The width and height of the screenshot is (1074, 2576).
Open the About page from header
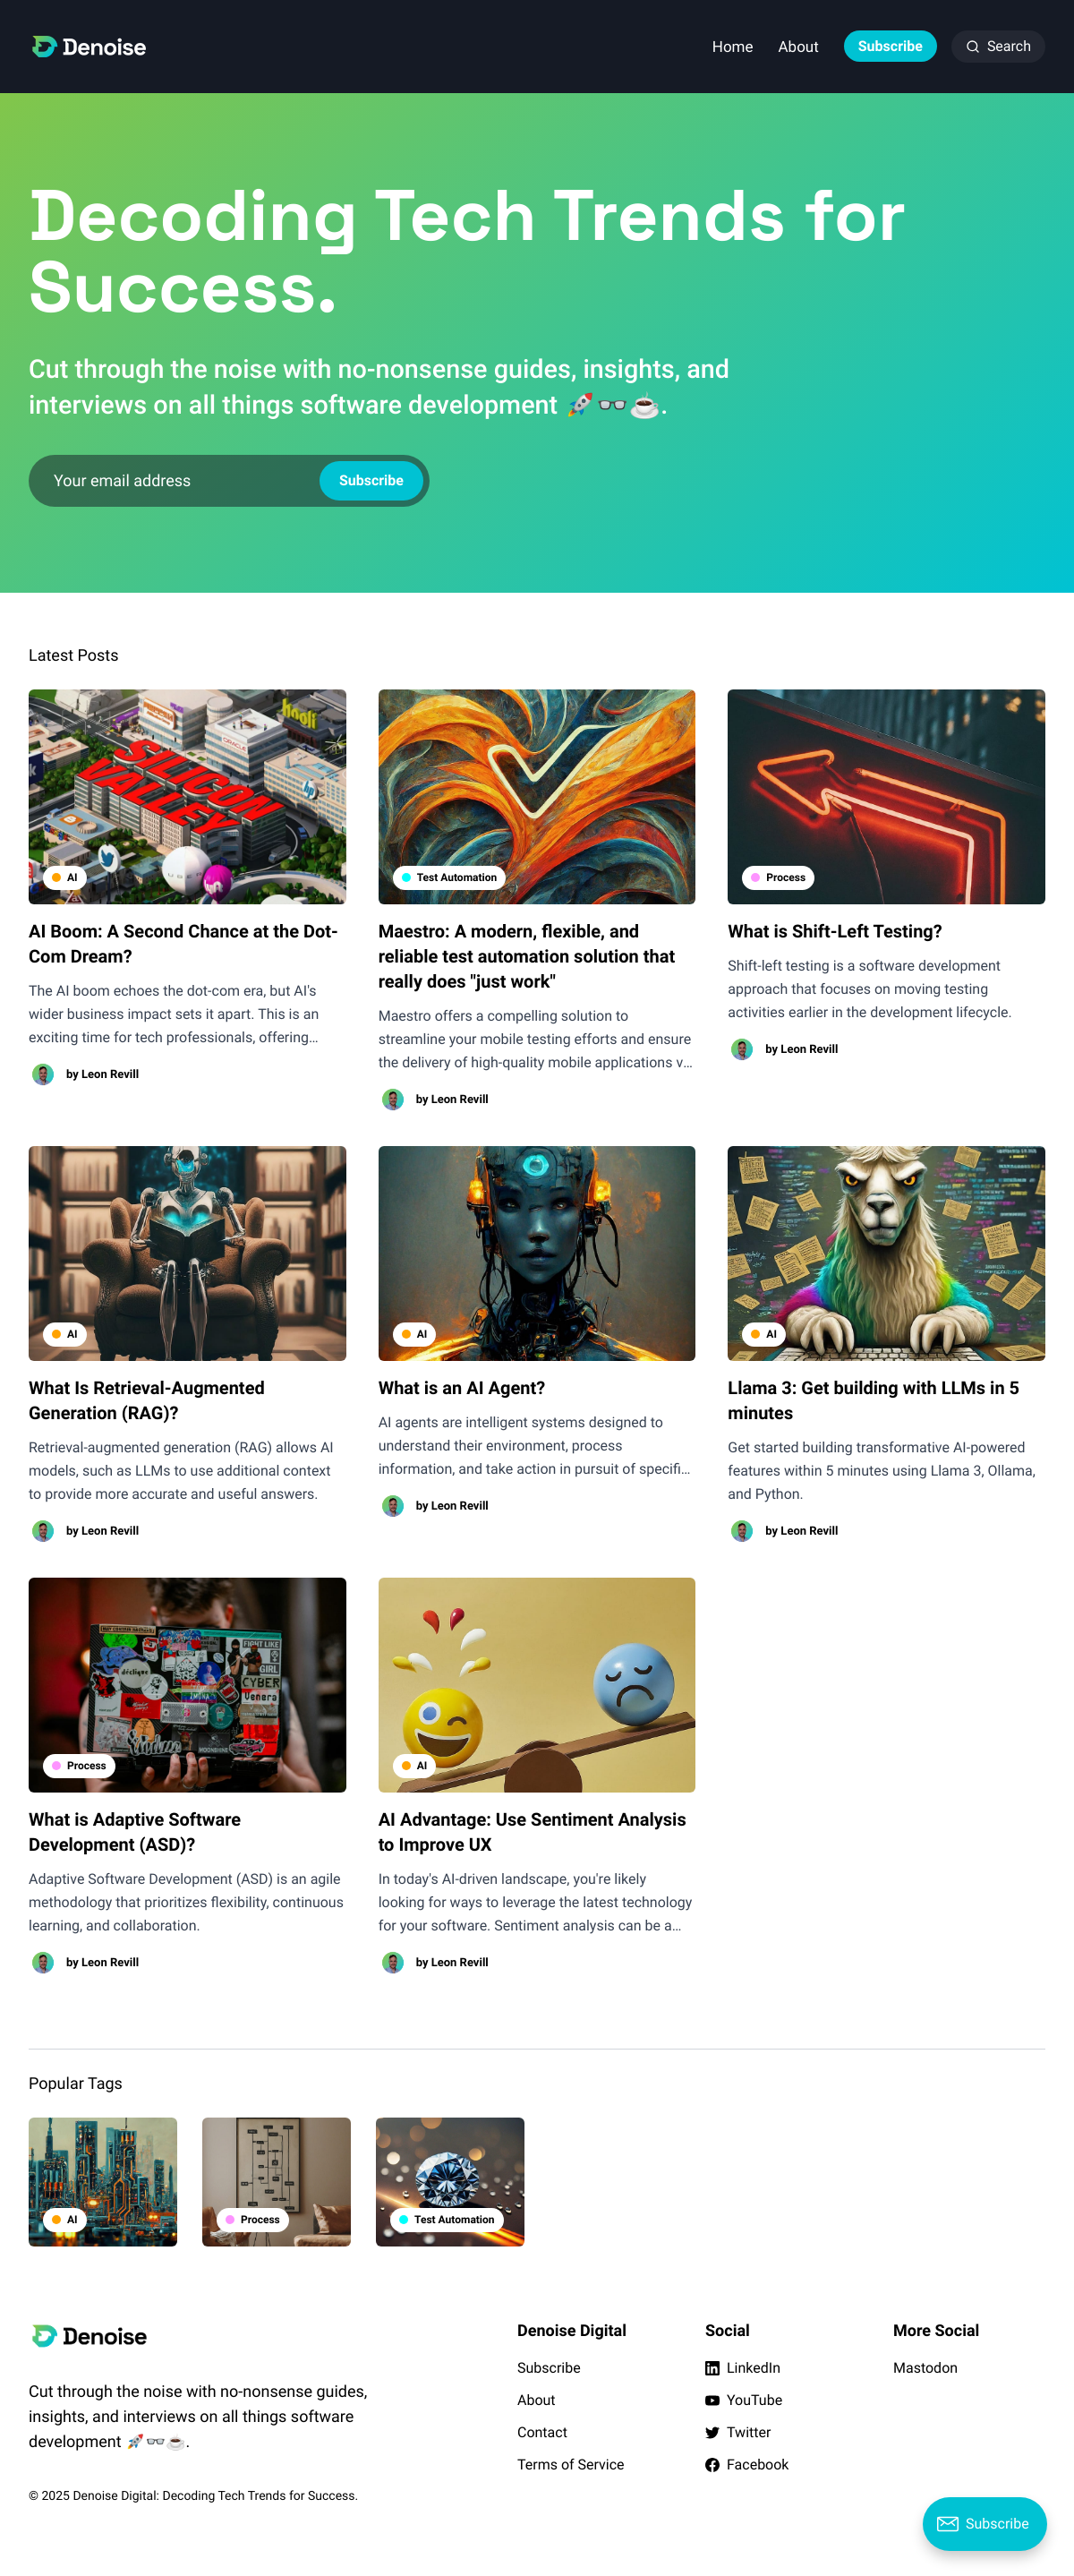tap(798, 47)
